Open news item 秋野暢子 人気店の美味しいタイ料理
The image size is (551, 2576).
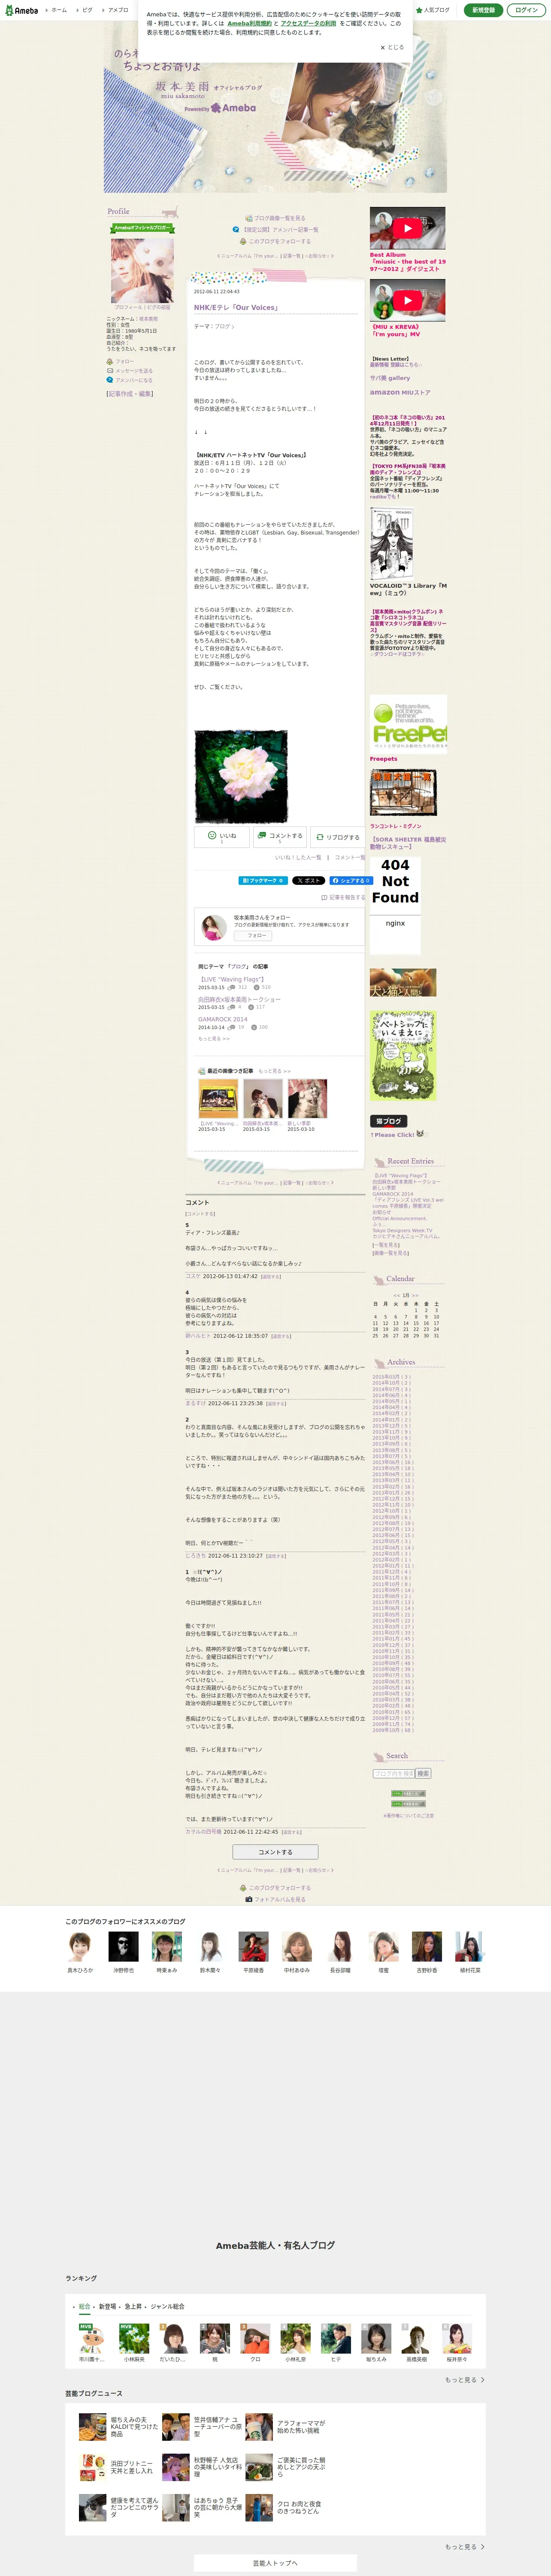202,2467
